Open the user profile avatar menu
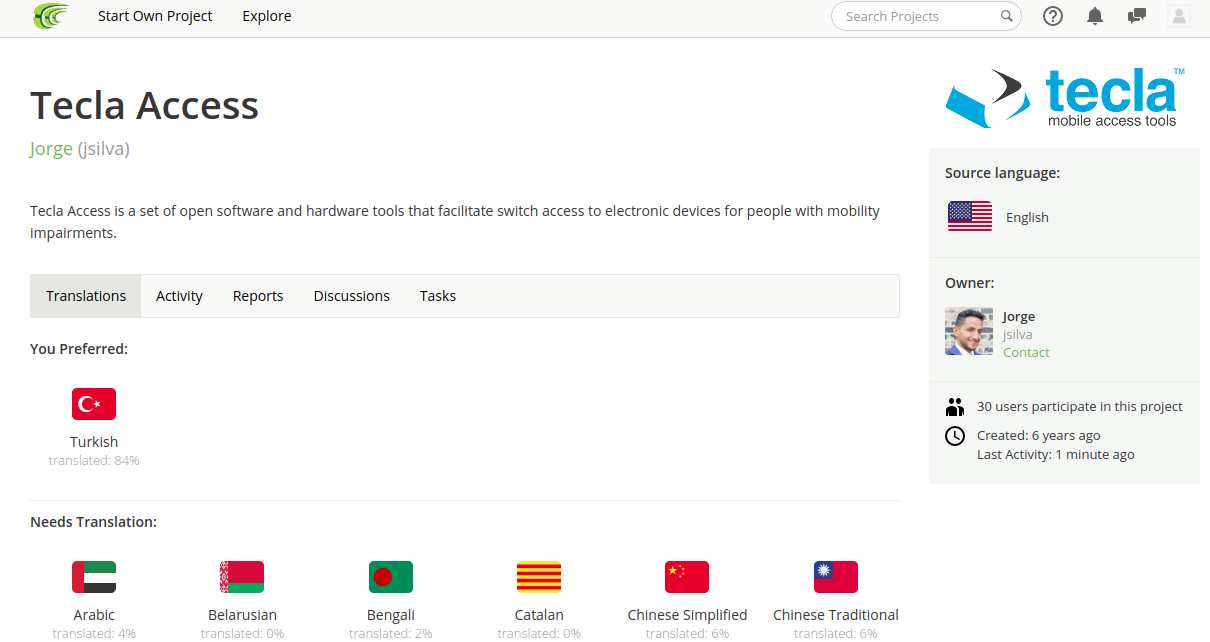Viewport: 1210px width, 642px height. click(x=1179, y=16)
